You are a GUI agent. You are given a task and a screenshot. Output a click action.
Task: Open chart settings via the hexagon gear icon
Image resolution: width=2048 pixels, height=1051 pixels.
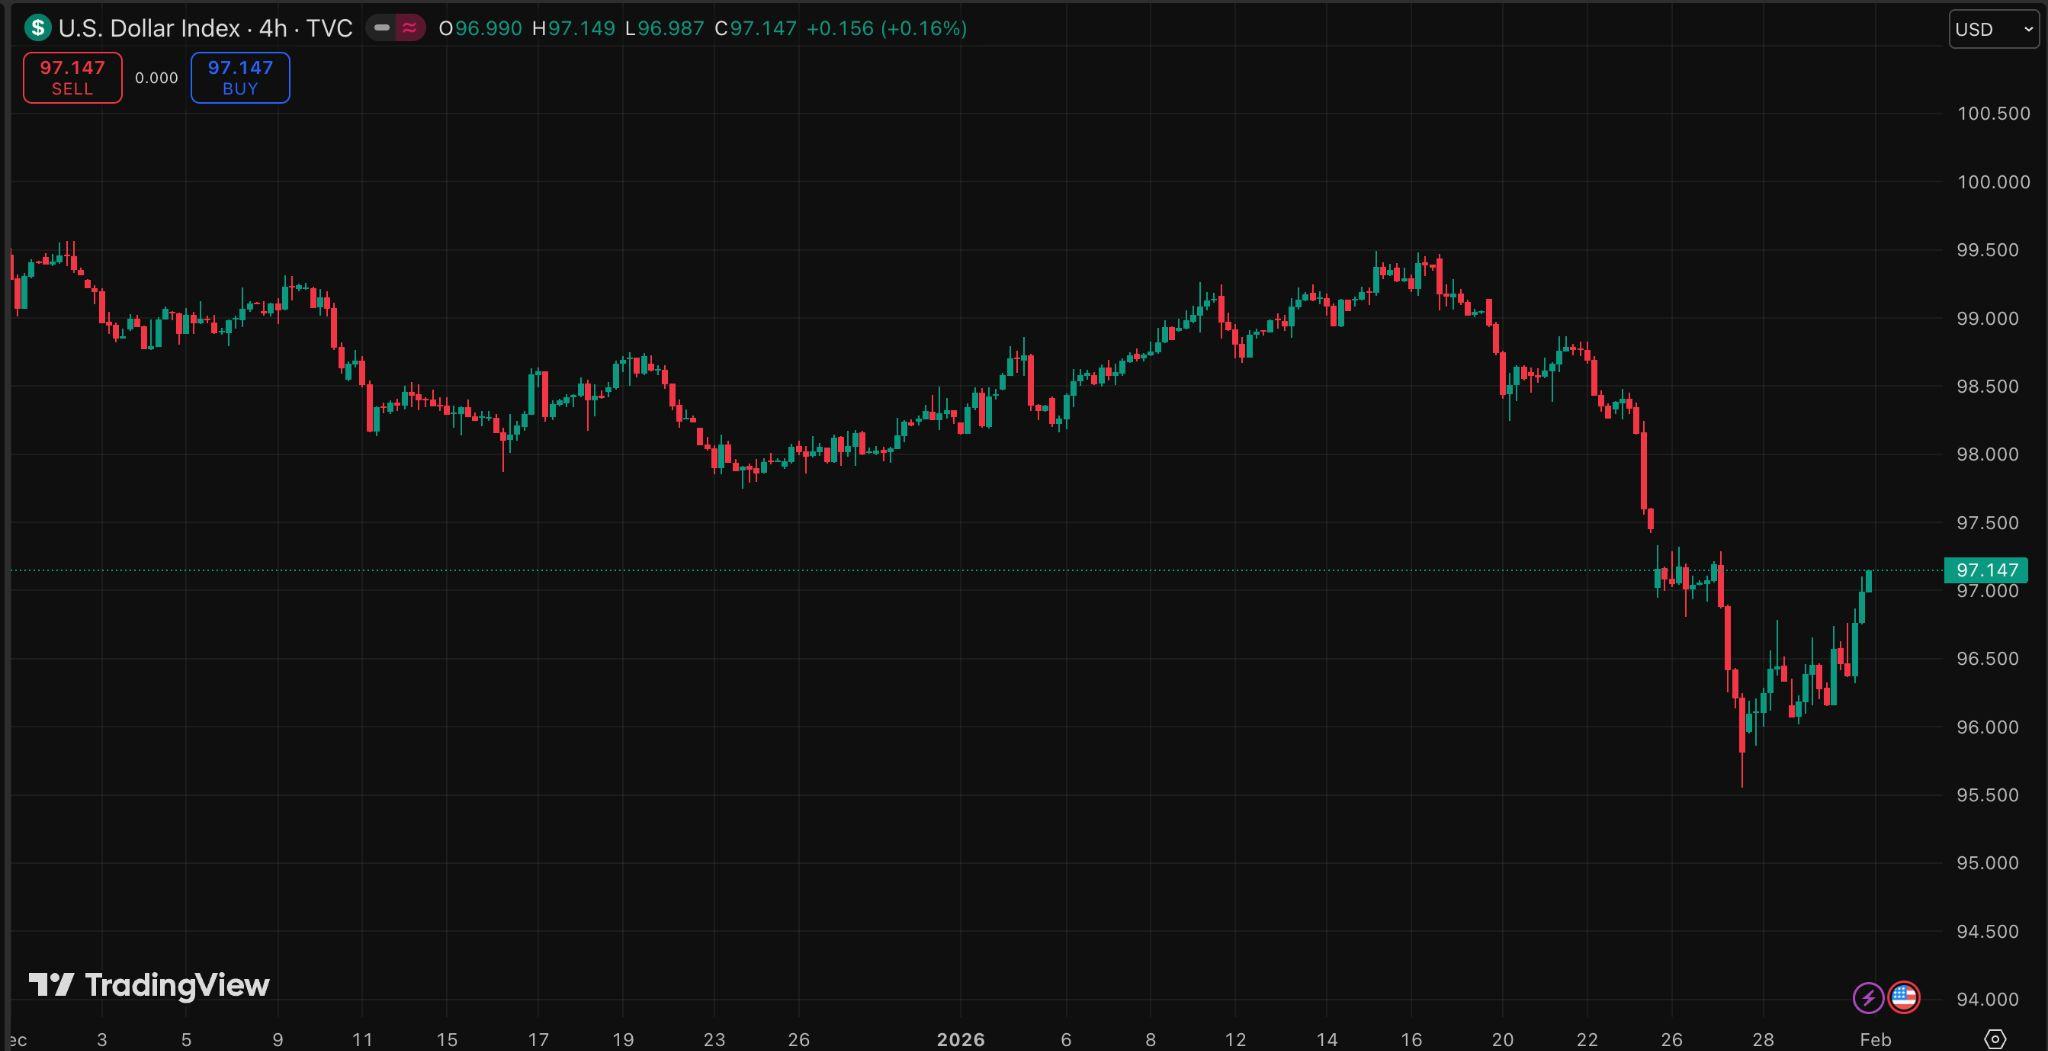click(1995, 1039)
